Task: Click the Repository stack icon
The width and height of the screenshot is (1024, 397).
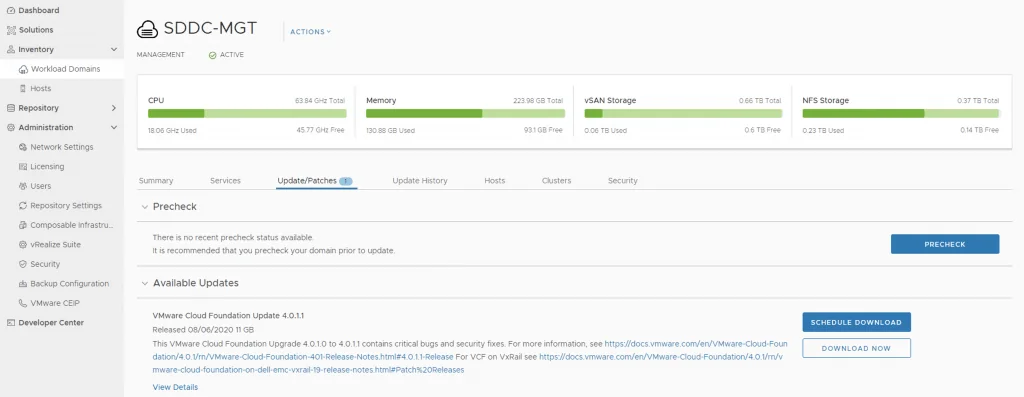Action: click(x=10, y=108)
